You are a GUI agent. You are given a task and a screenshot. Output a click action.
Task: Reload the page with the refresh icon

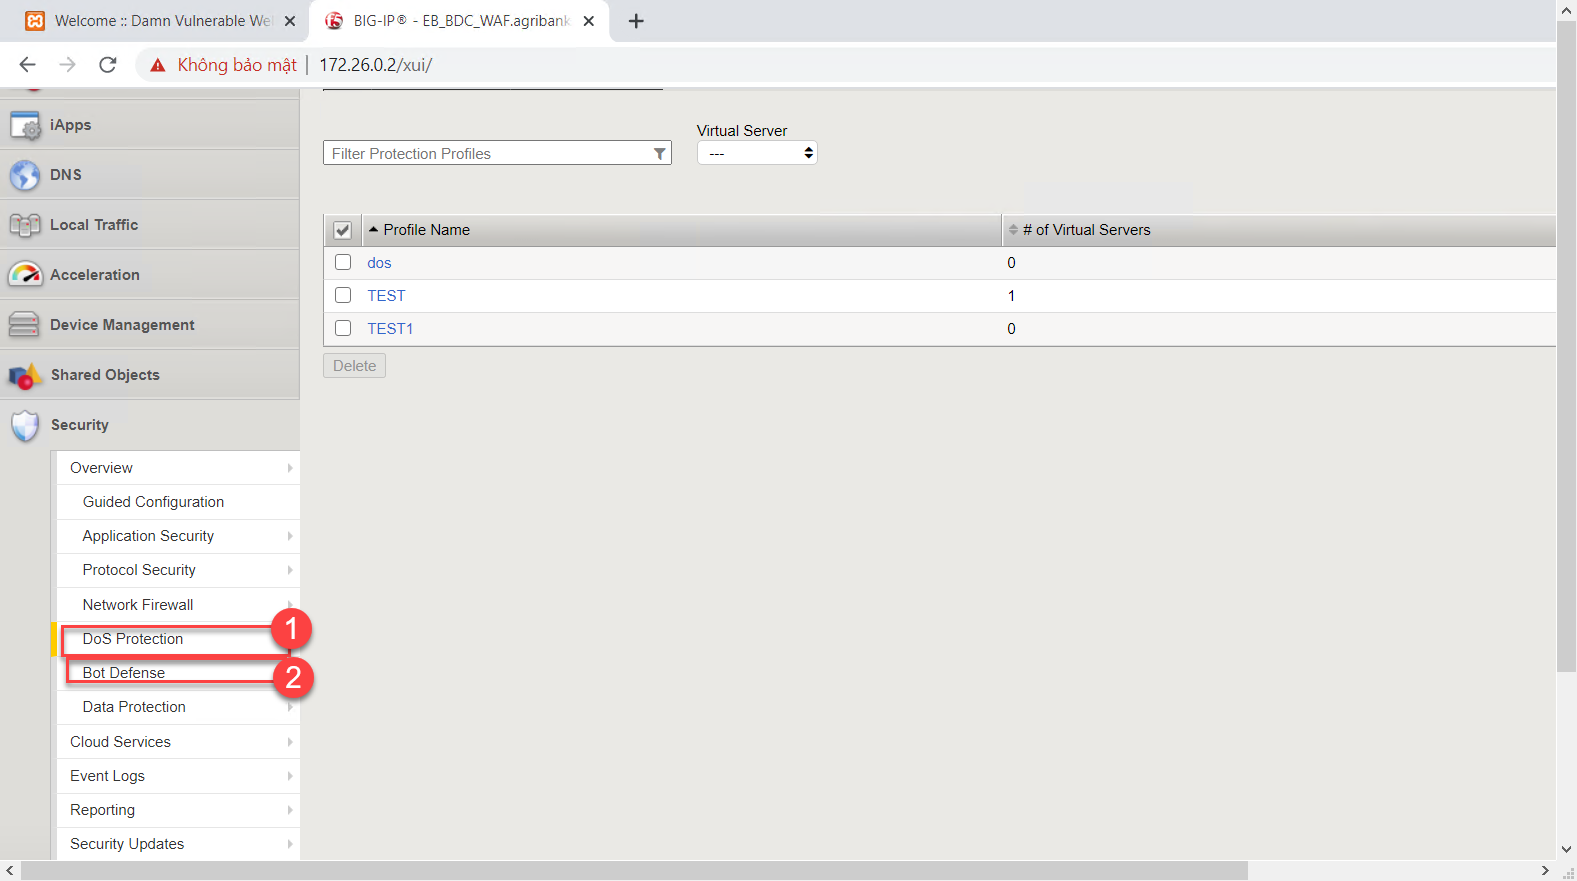tap(108, 65)
